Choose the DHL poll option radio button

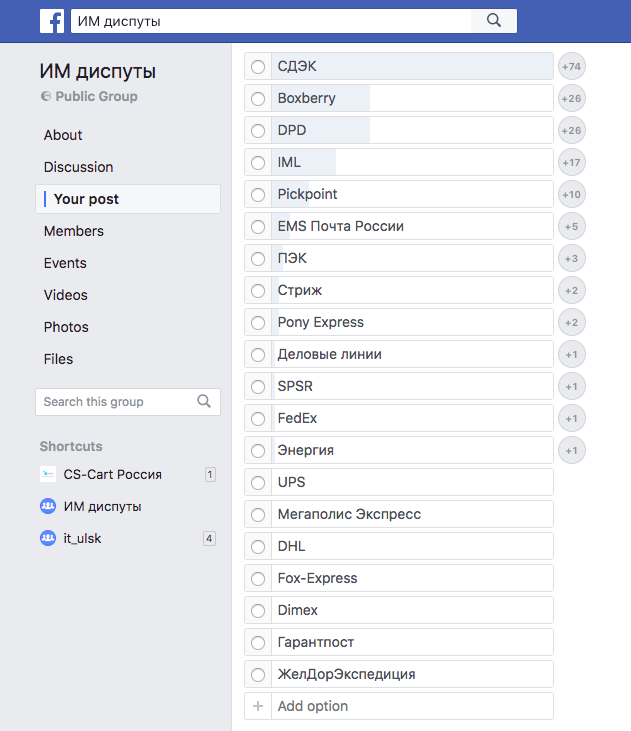258,547
